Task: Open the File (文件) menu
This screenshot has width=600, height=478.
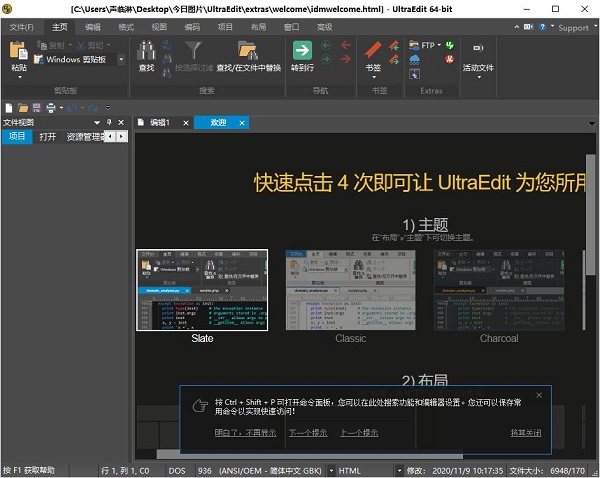Action: click(21, 27)
